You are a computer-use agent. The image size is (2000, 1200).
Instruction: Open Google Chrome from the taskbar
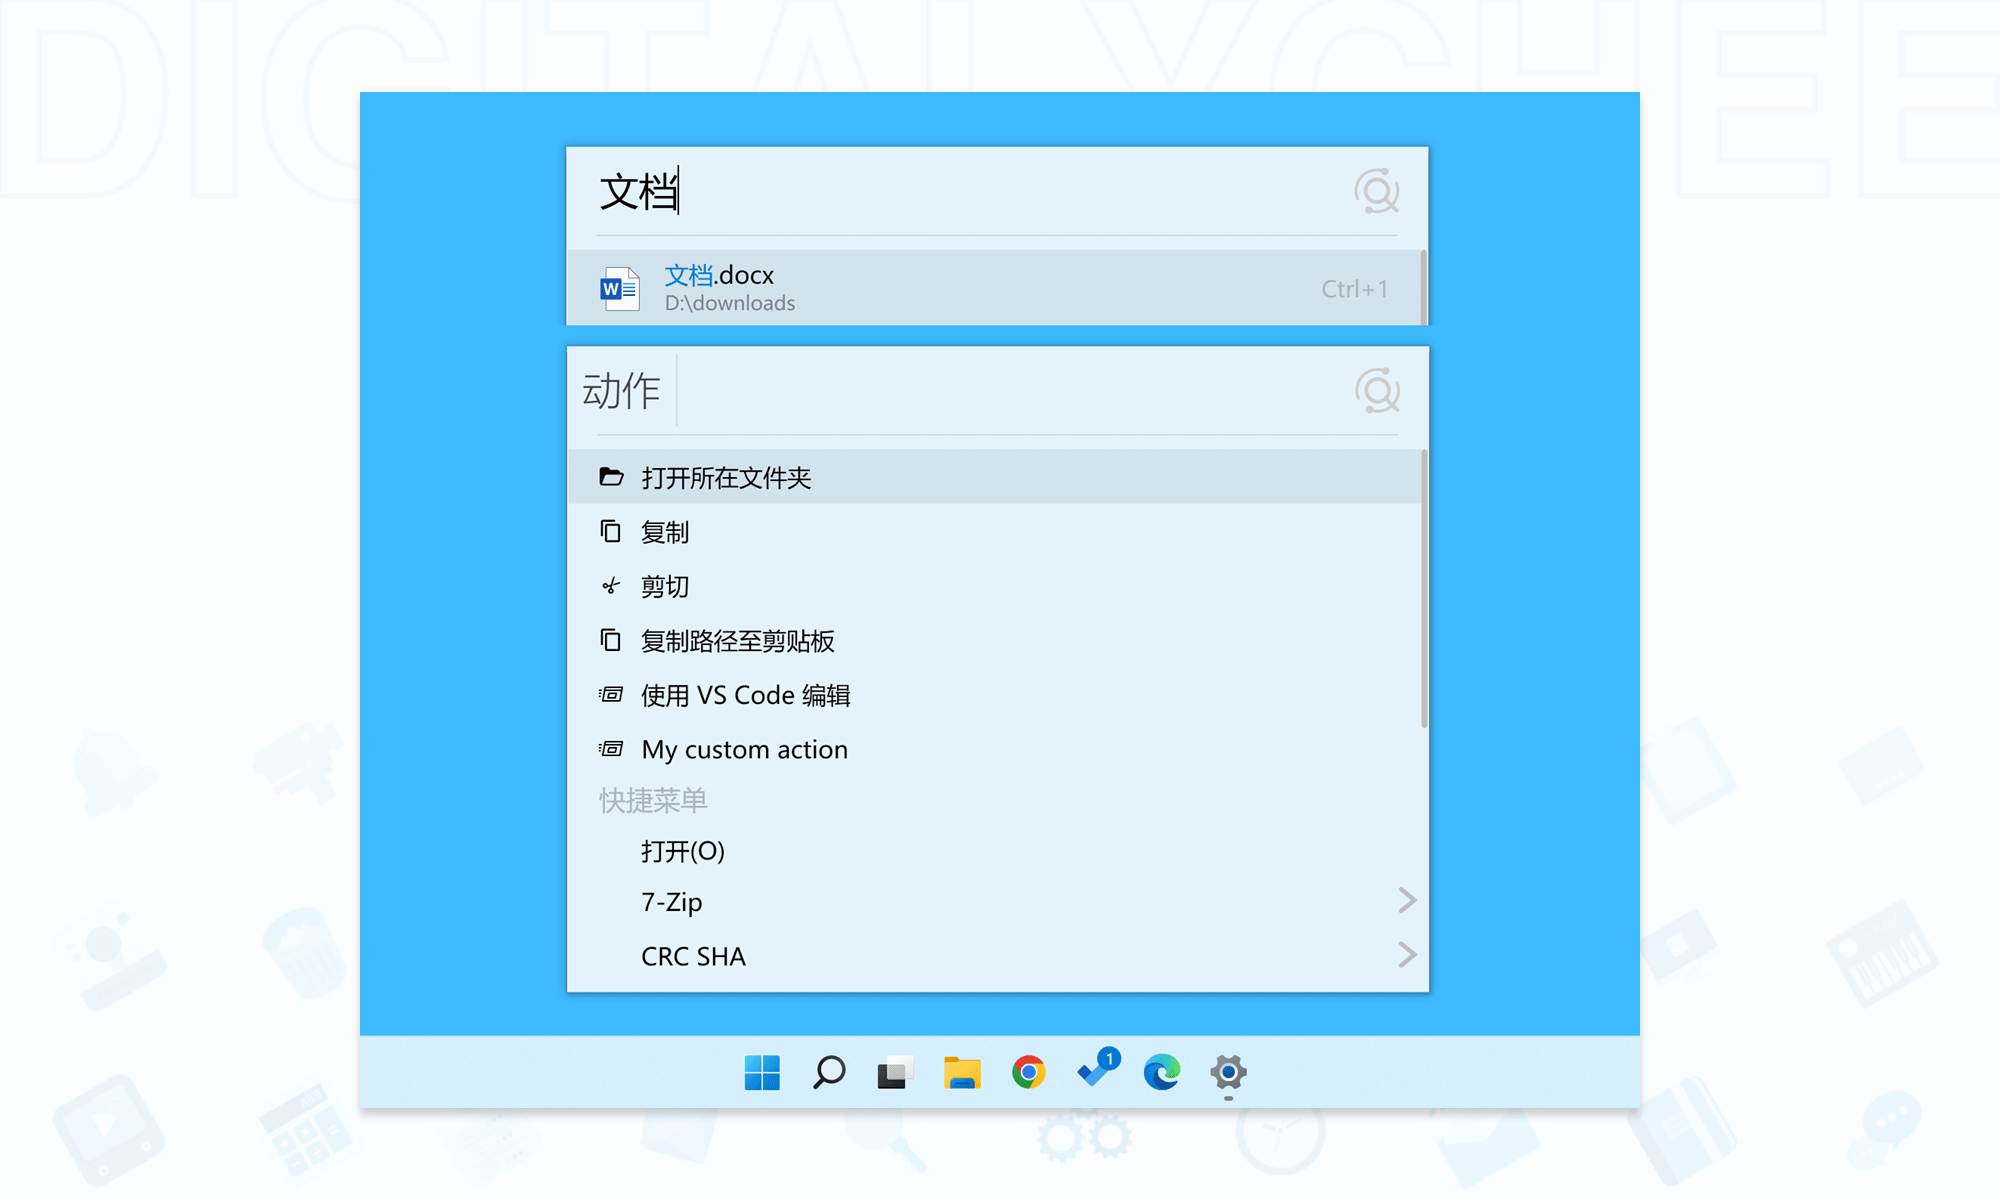tap(1028, 1072)
